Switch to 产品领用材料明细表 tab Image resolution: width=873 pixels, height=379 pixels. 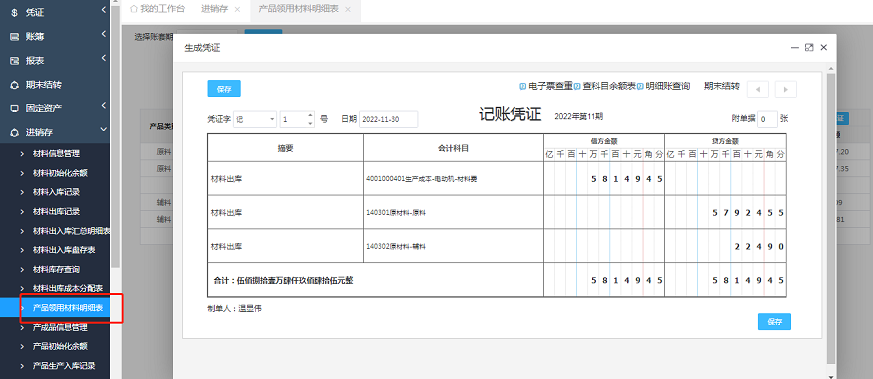pyautogui.click(x=298, y=9)
